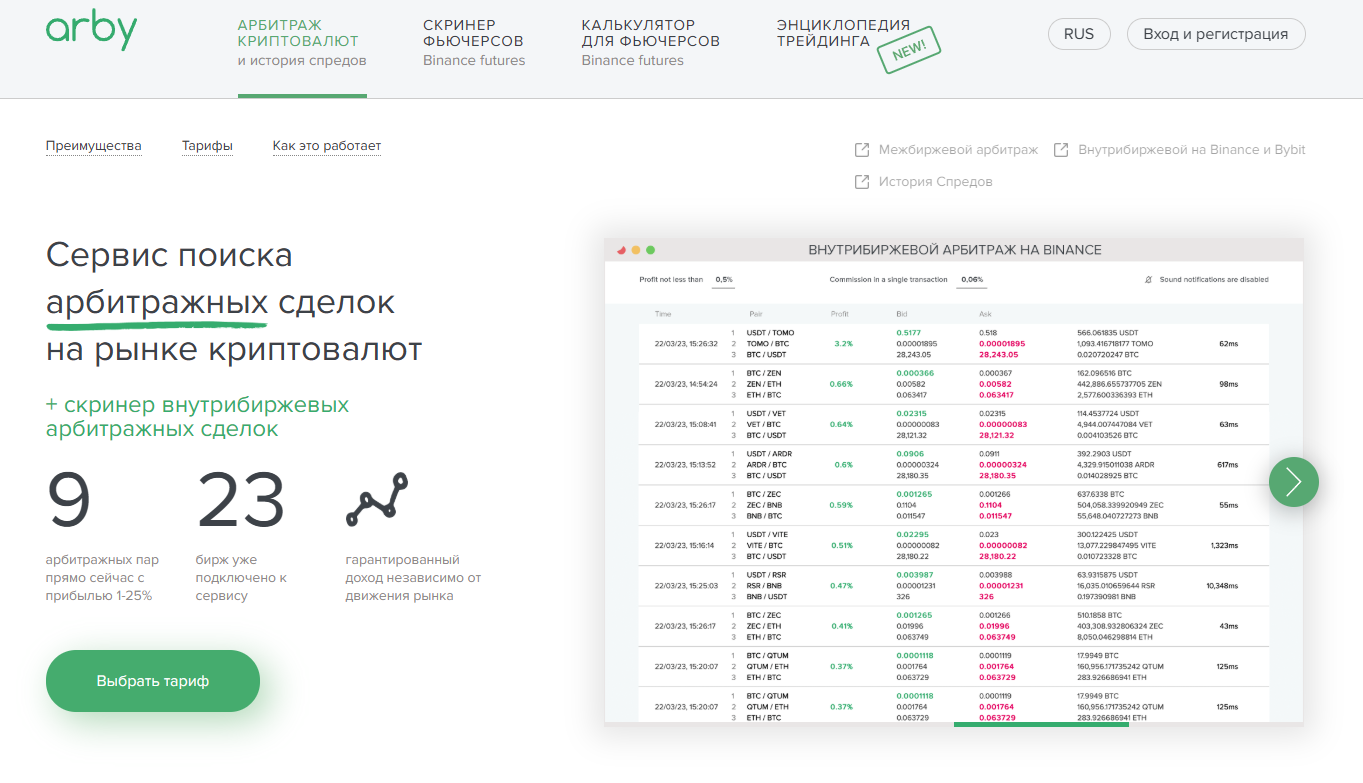Click the arby logo
Viewport: 1363px width, 783px height.
[91, 31]
